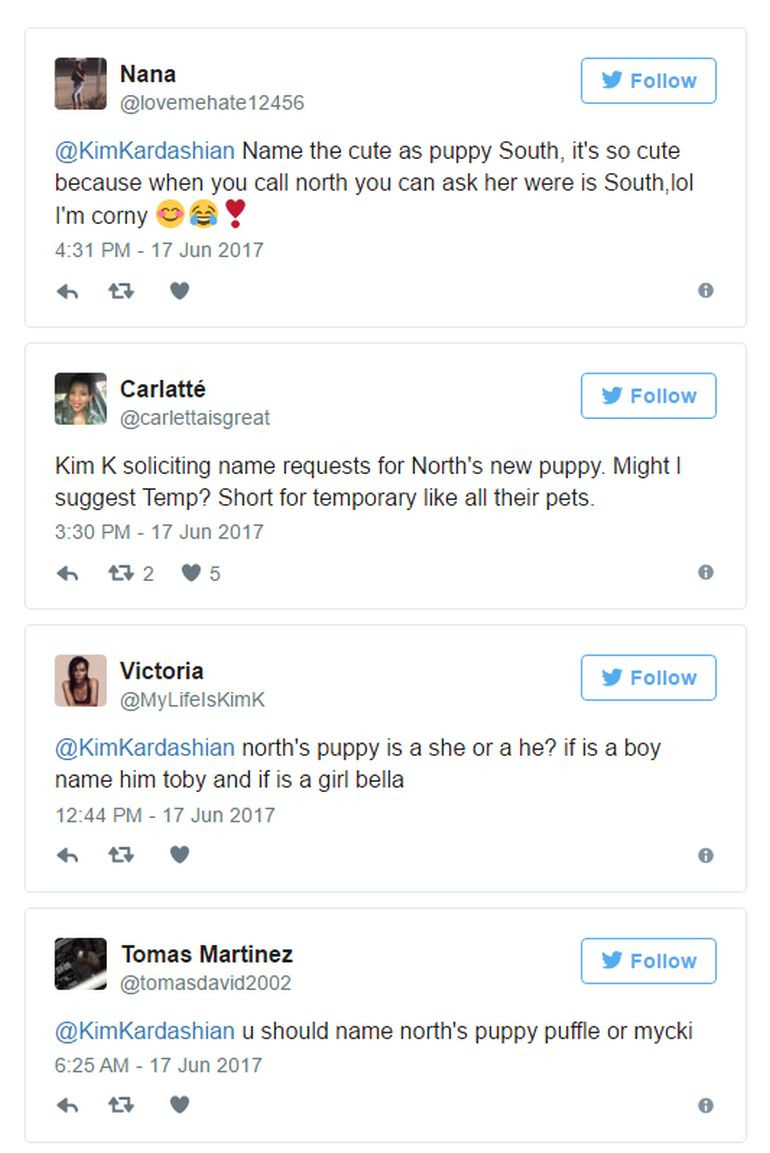Retweet Tomas Martinez's tweet

(121, 1105)
